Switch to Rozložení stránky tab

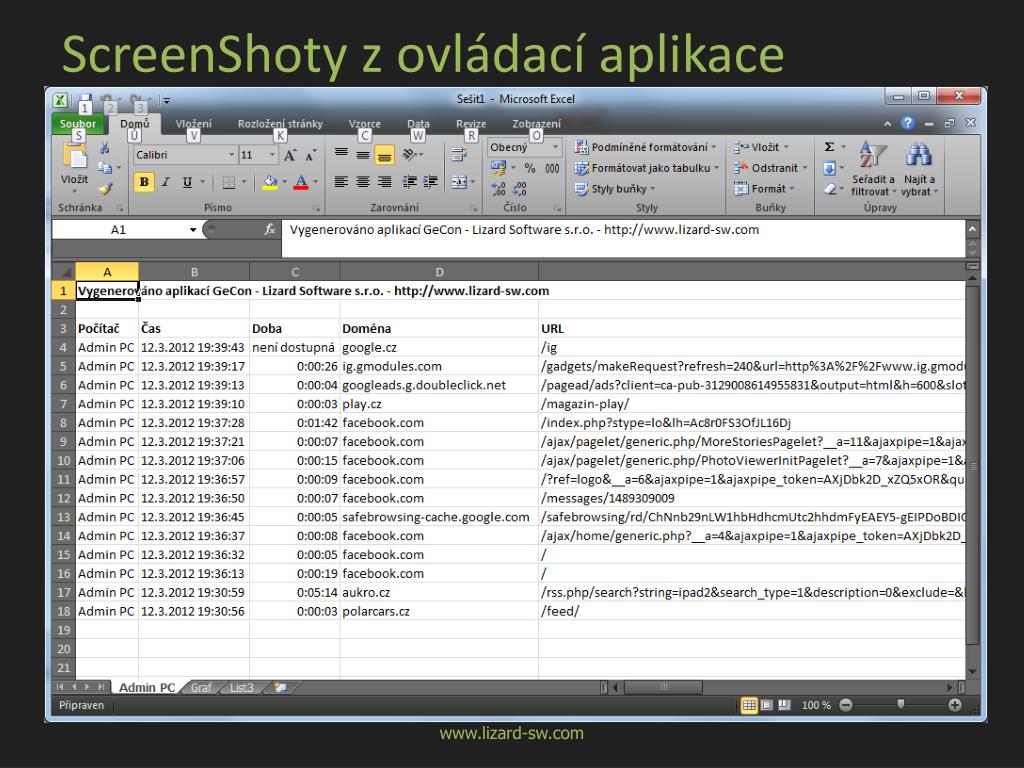(x=280, y=123)
